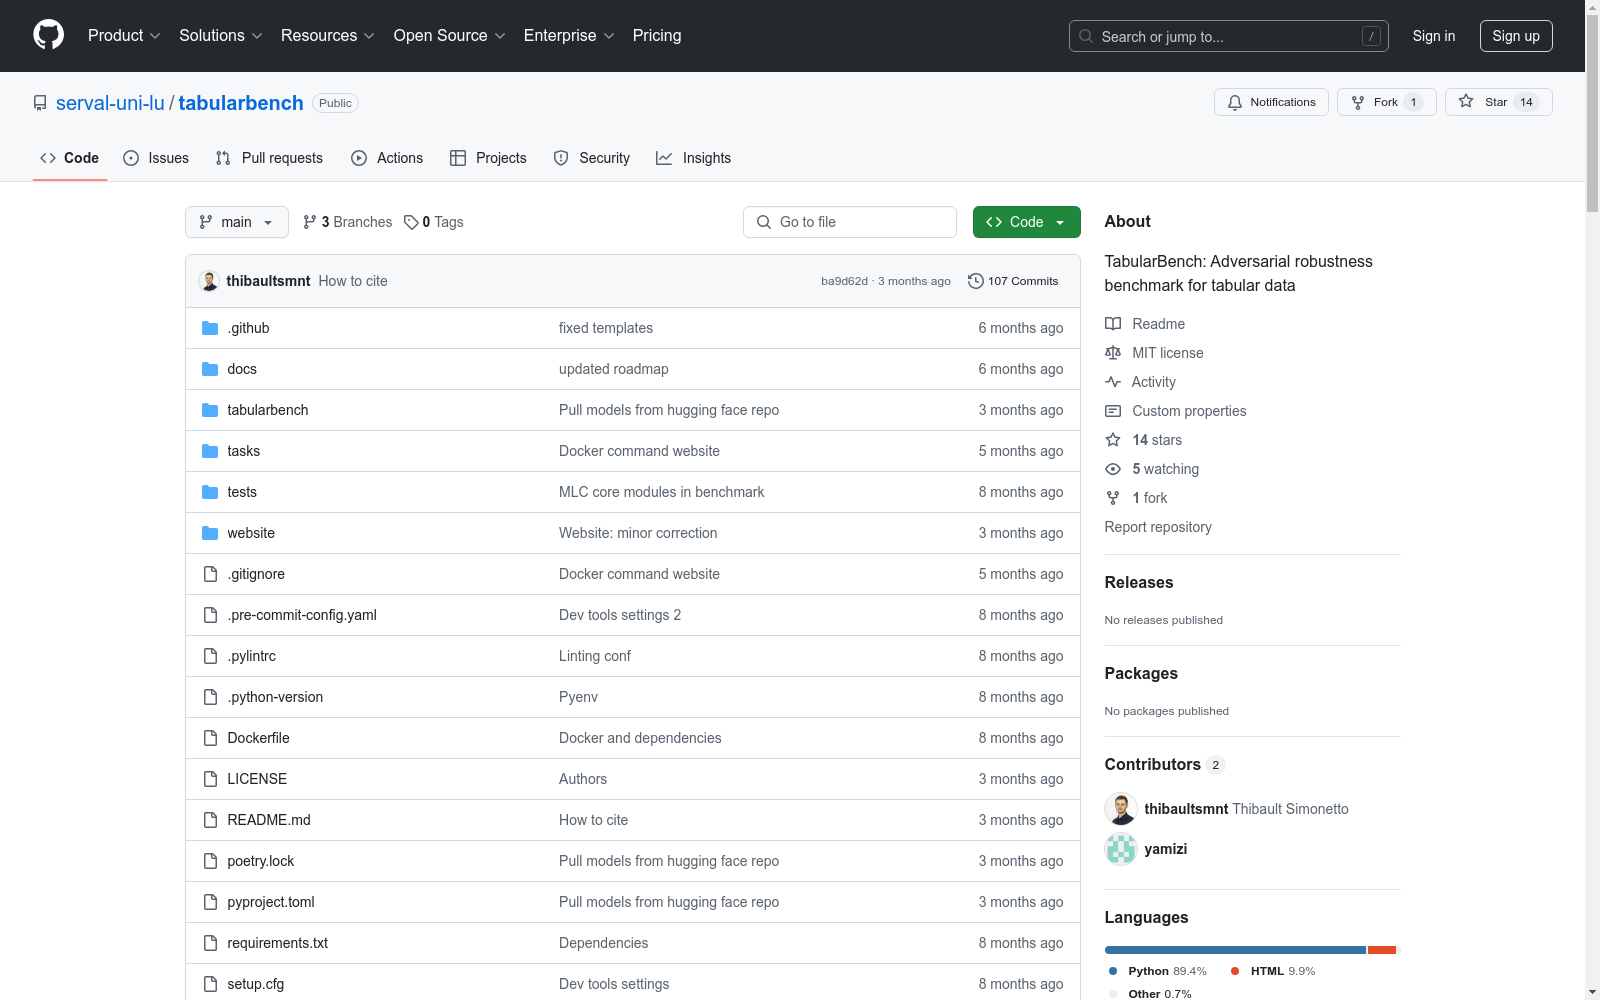
Task: Click thibaultsmnt's avatar in commit header
Action: [209, 281]
